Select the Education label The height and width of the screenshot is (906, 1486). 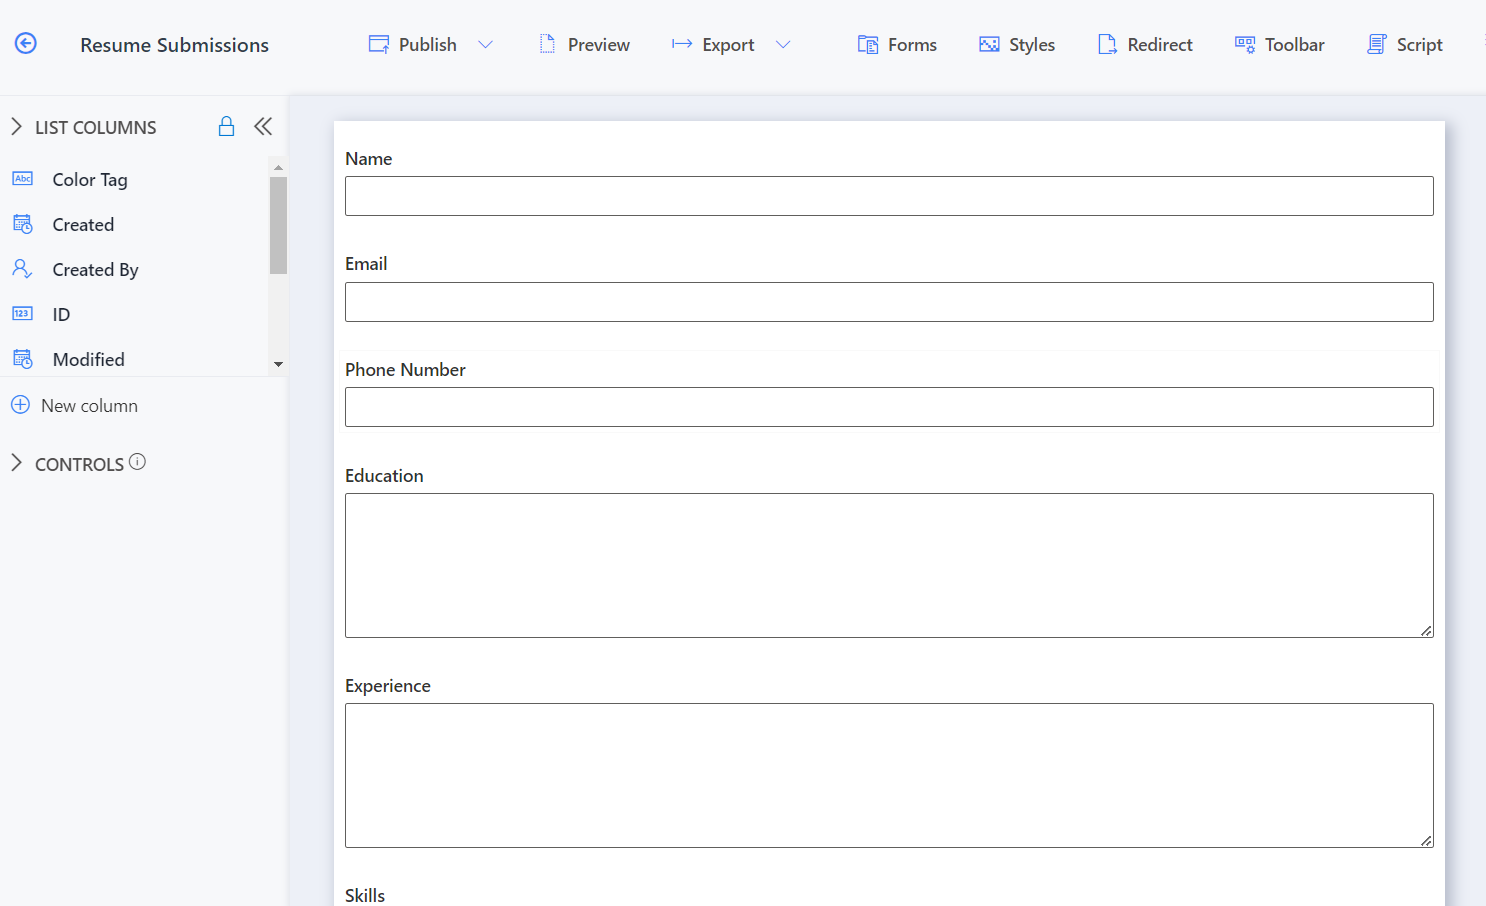pyautogui.click(x=384, y=476)
